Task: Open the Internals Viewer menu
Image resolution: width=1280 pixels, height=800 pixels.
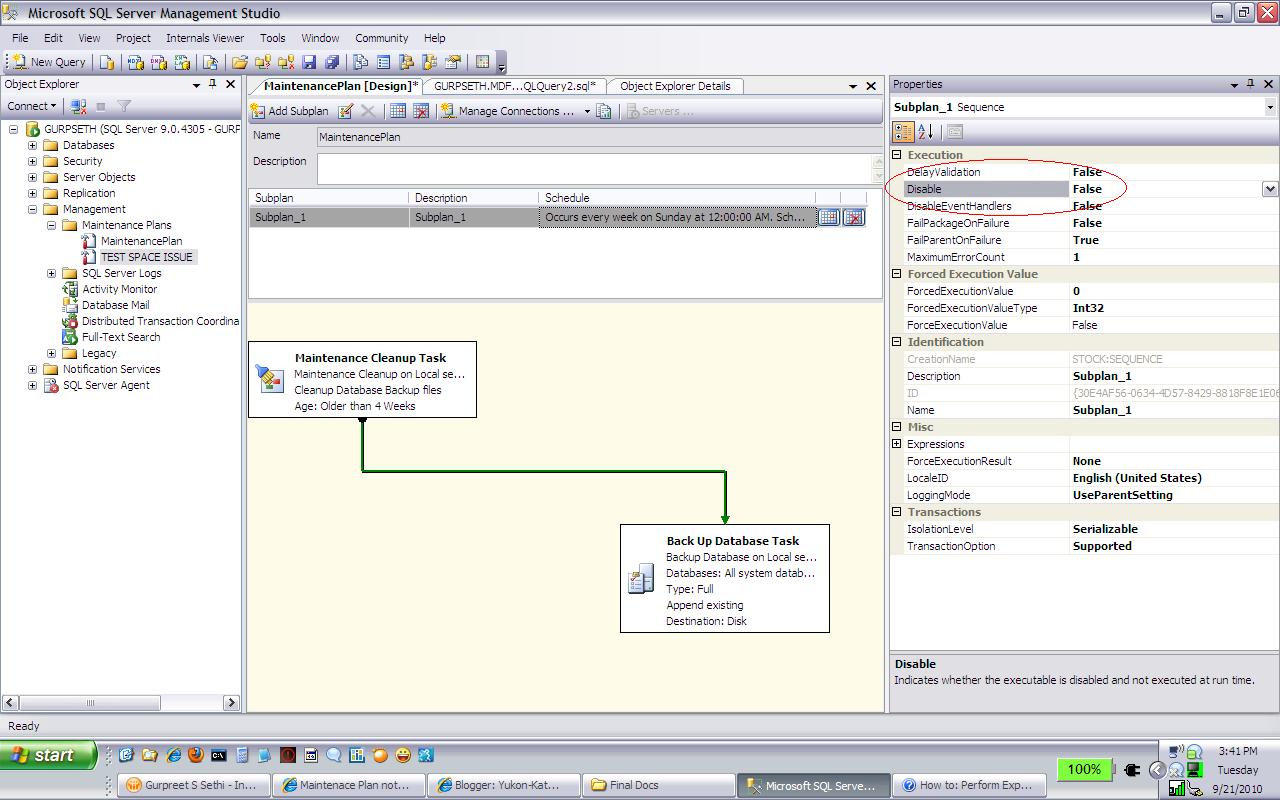Action: point(205,38)
